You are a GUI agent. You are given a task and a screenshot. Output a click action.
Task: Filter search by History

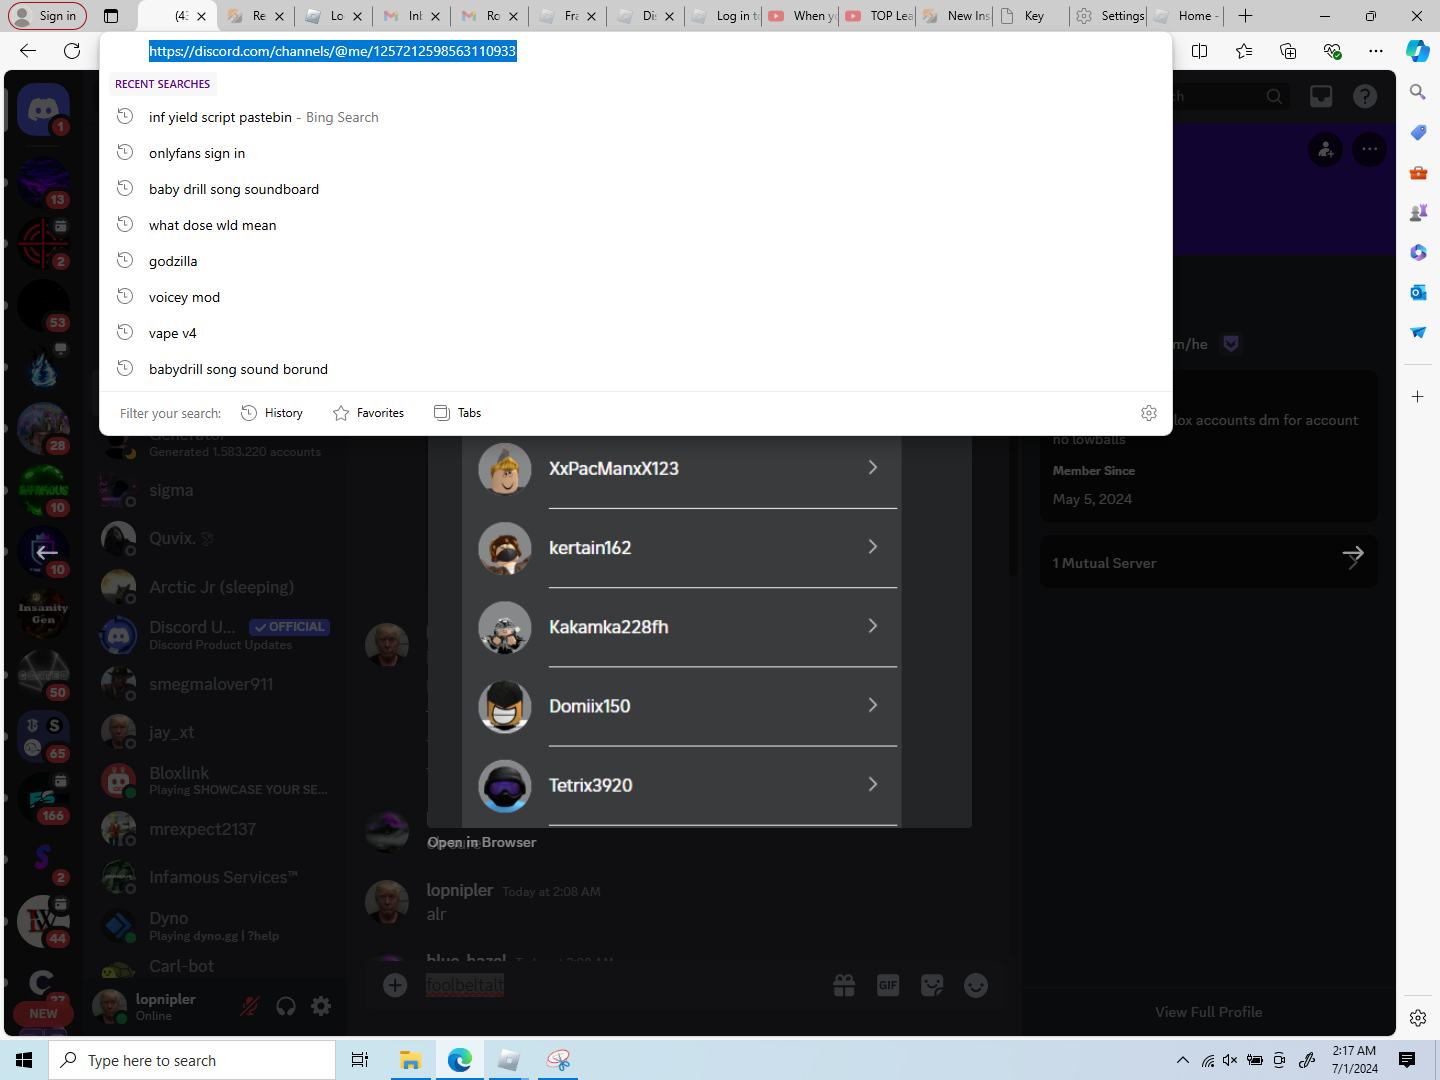click(x=272, y=413)
